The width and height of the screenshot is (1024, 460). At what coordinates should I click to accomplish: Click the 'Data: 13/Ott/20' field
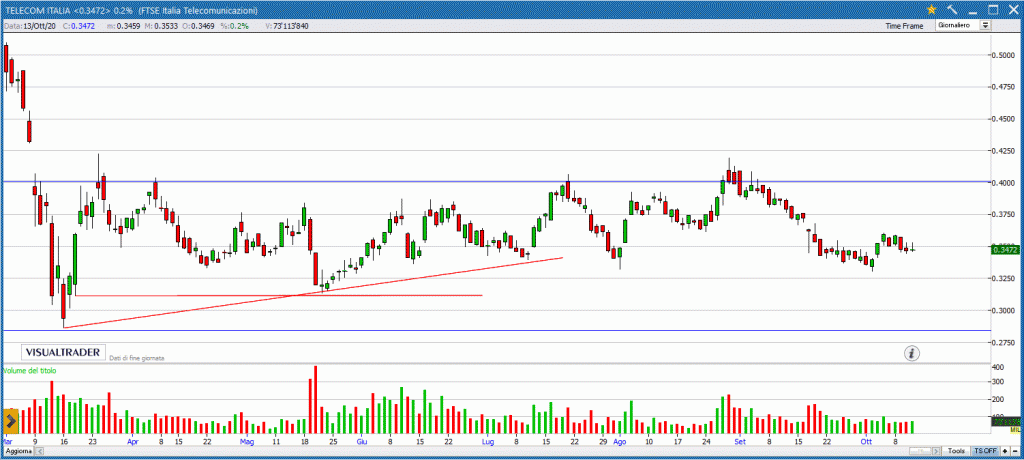(x=30, y=25)
